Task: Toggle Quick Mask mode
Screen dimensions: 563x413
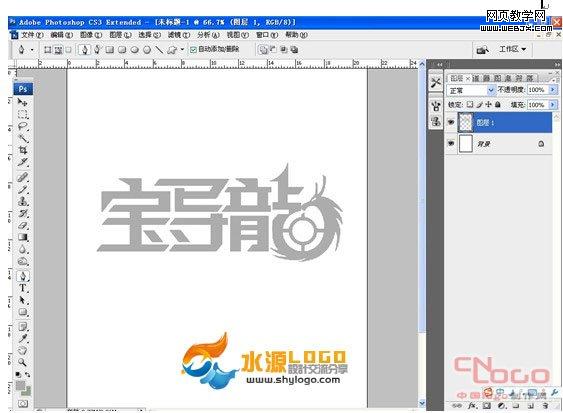Action: point(23,404)
